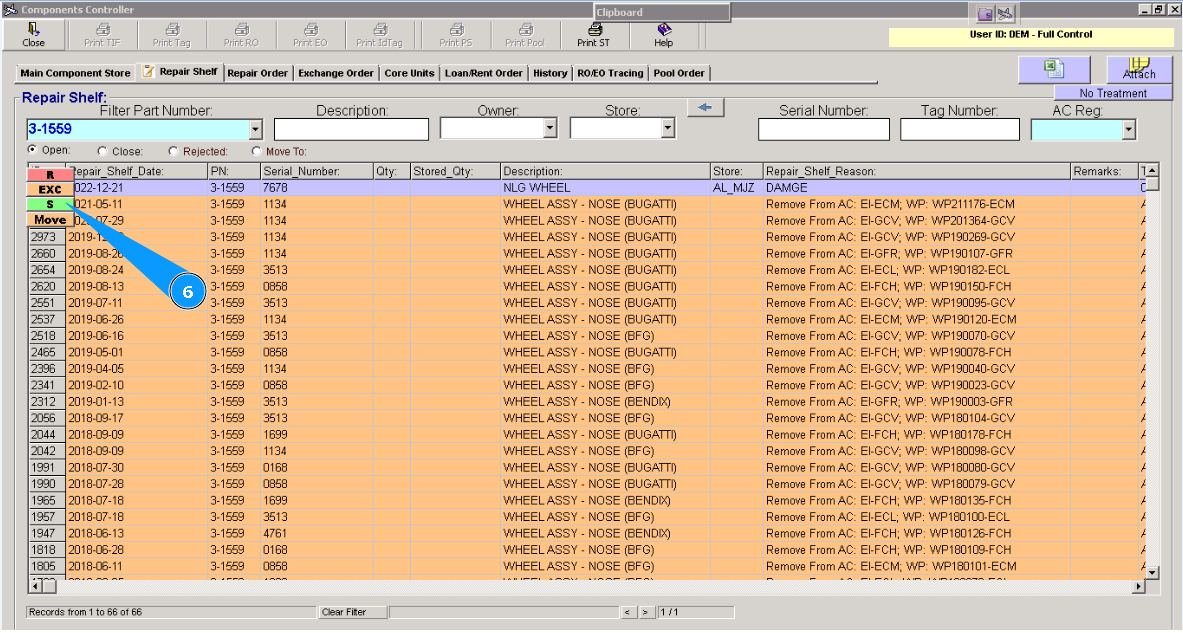Screen dimensions: 1183x633
Task: Switch to RO/EO Tracing tab
Action: [610, 73]
